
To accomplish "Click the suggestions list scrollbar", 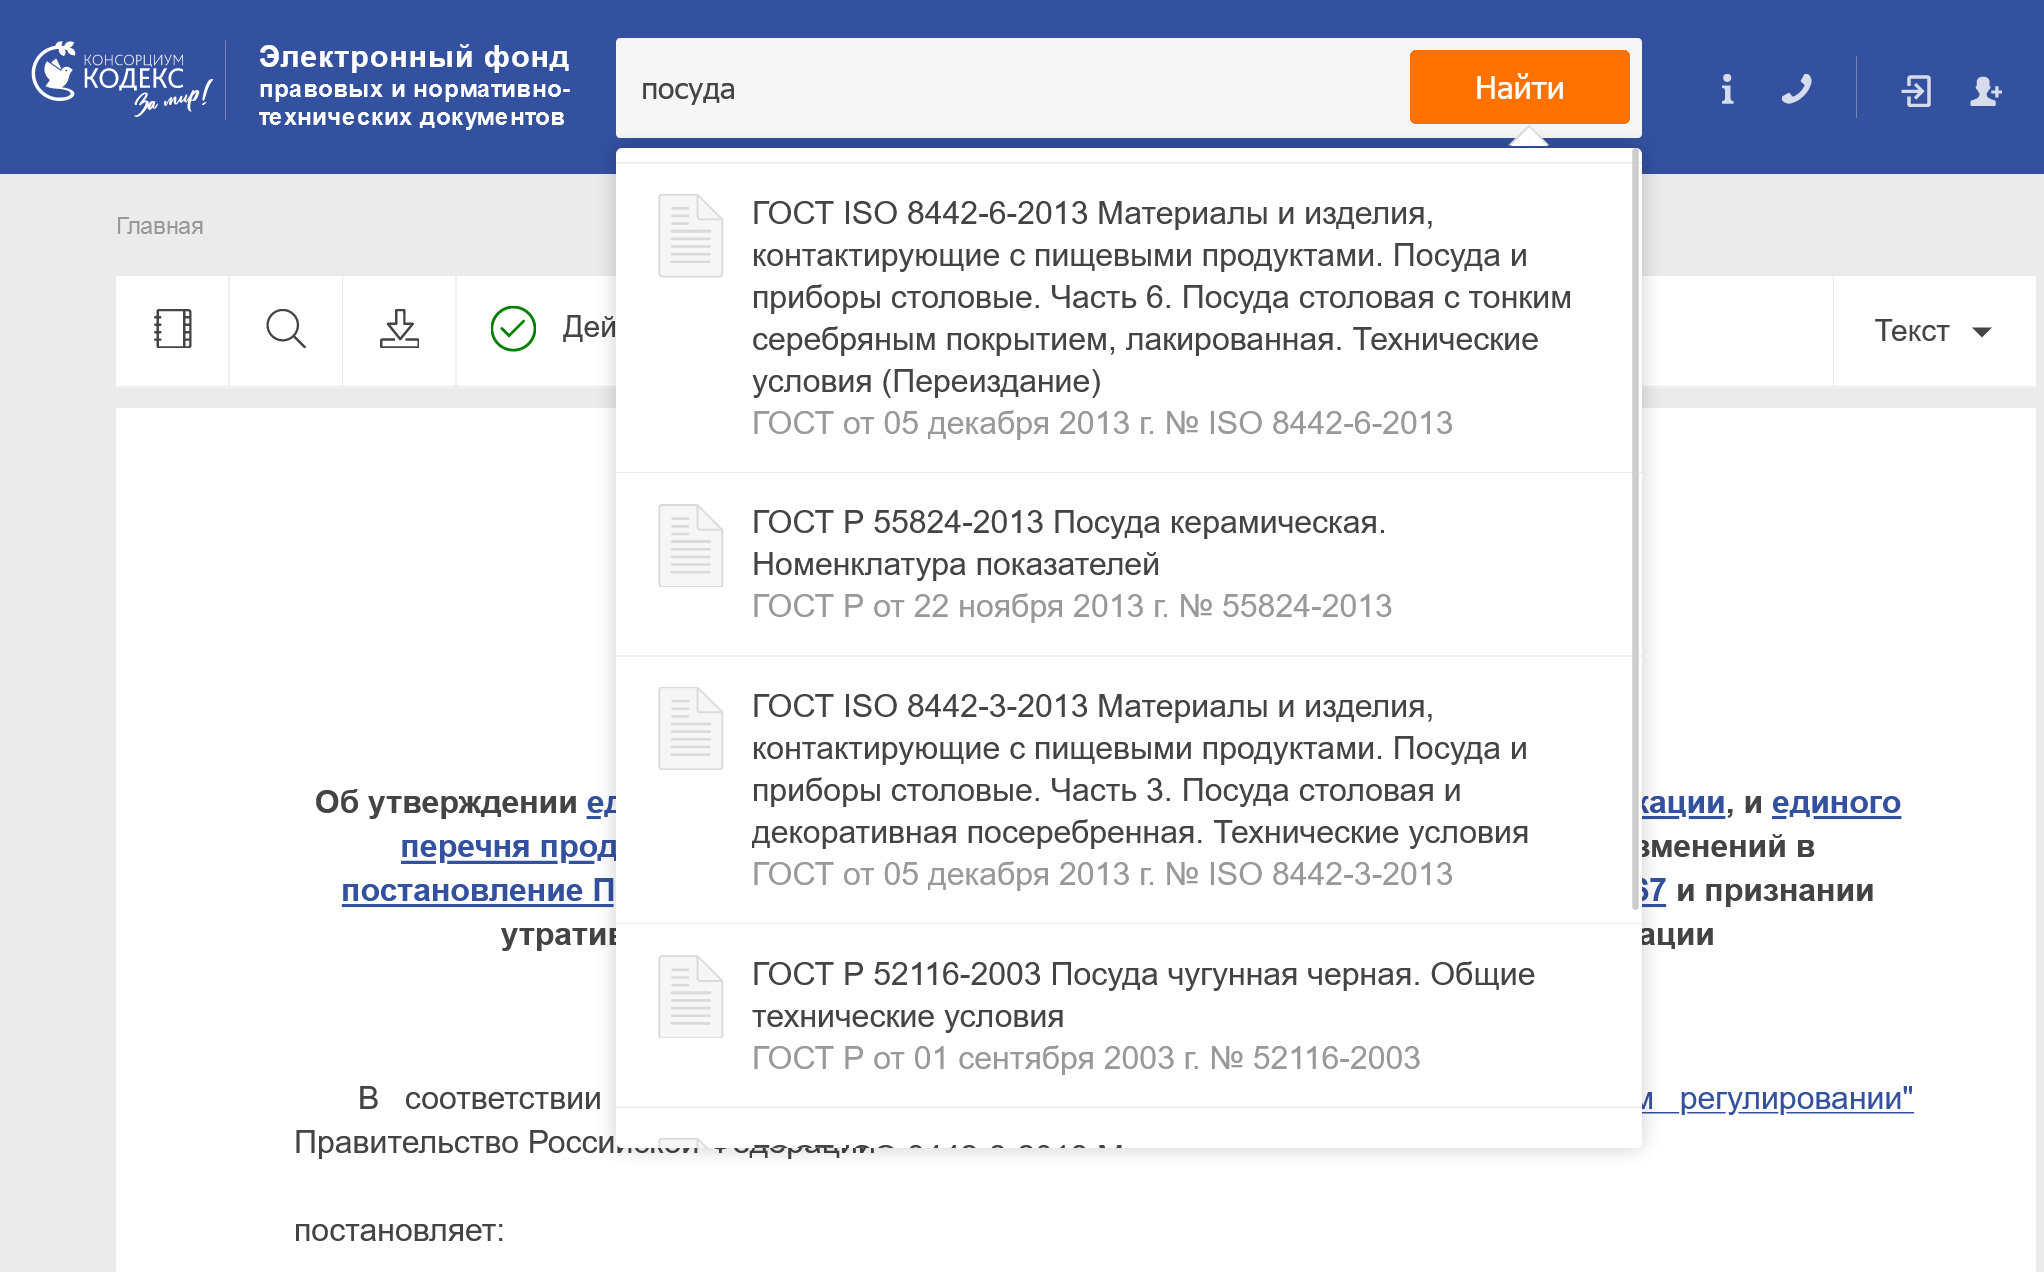I will [1636, 530].
